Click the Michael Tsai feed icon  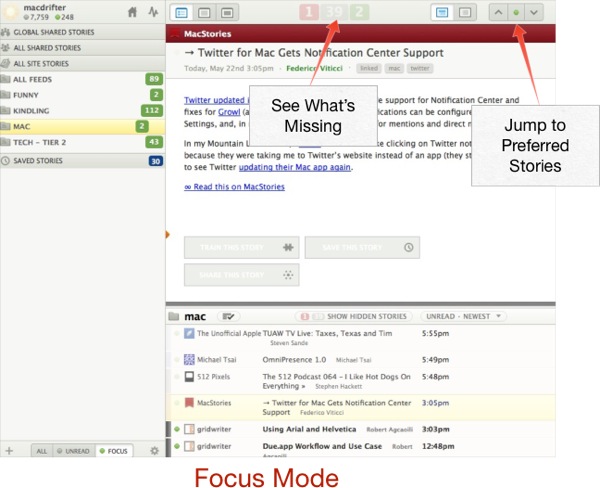tap(189, 359)
